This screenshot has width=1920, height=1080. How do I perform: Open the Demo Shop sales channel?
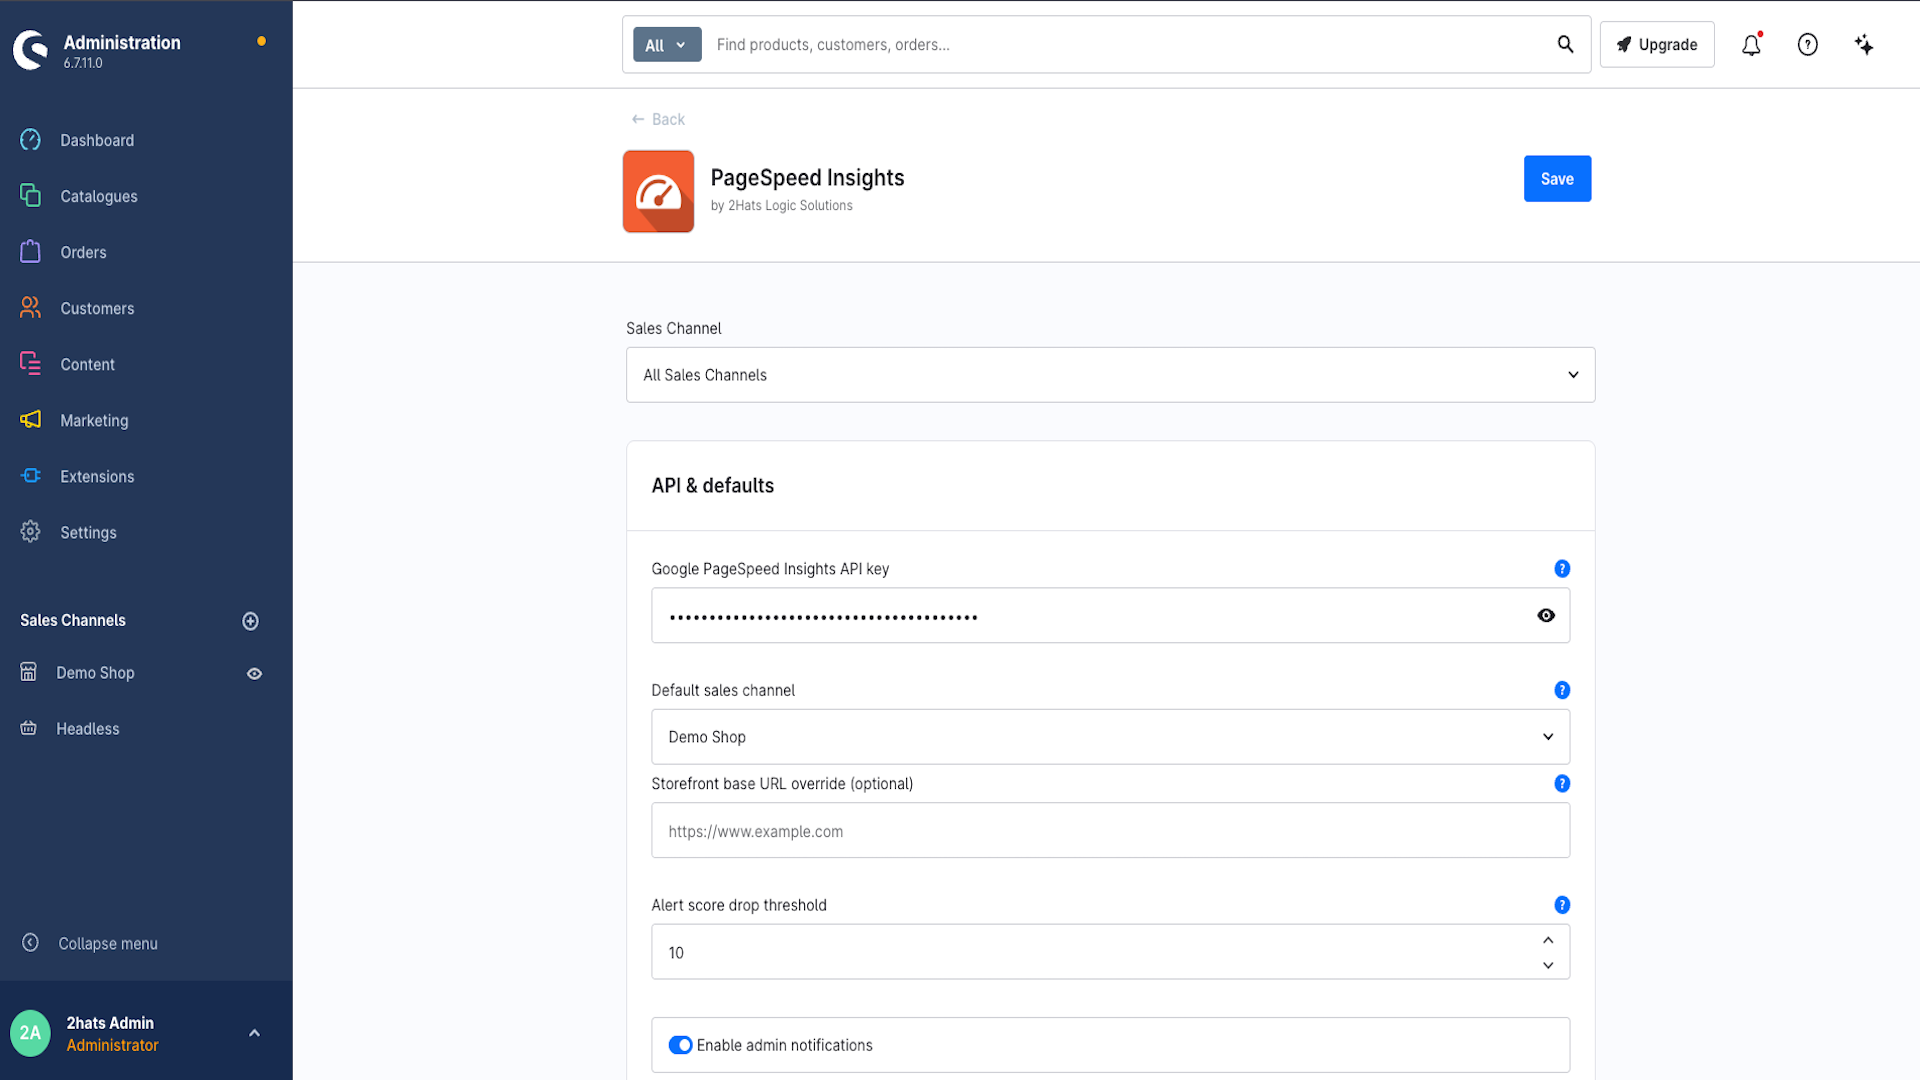point(95,673)
